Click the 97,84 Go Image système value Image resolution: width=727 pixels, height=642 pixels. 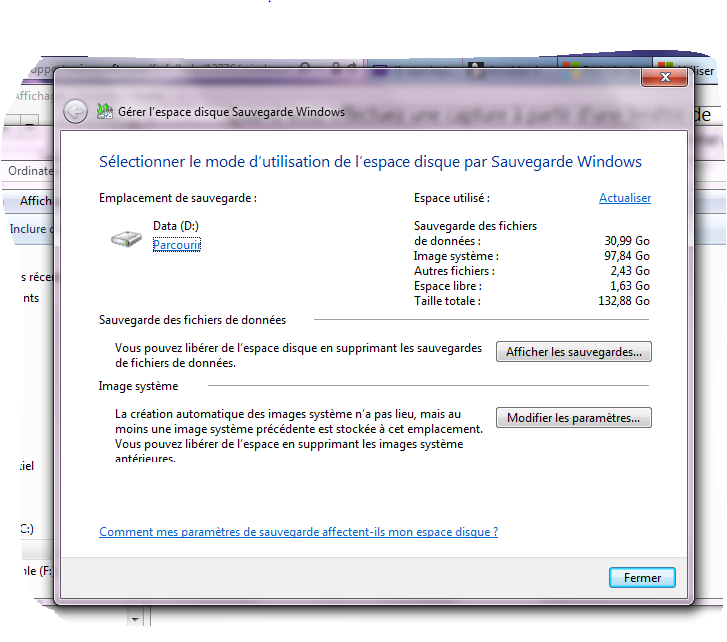[627, 256]
